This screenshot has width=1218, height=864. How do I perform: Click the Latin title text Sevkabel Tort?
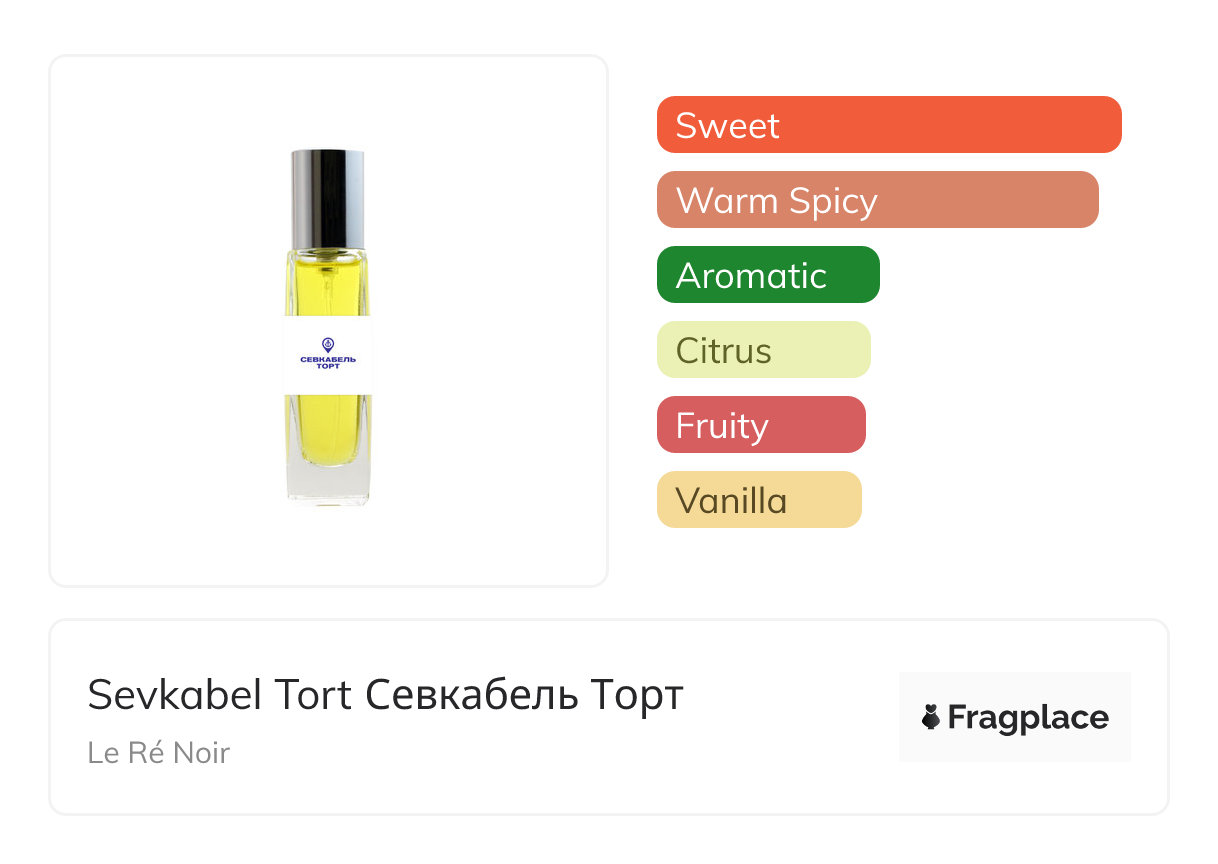(220, 695)
